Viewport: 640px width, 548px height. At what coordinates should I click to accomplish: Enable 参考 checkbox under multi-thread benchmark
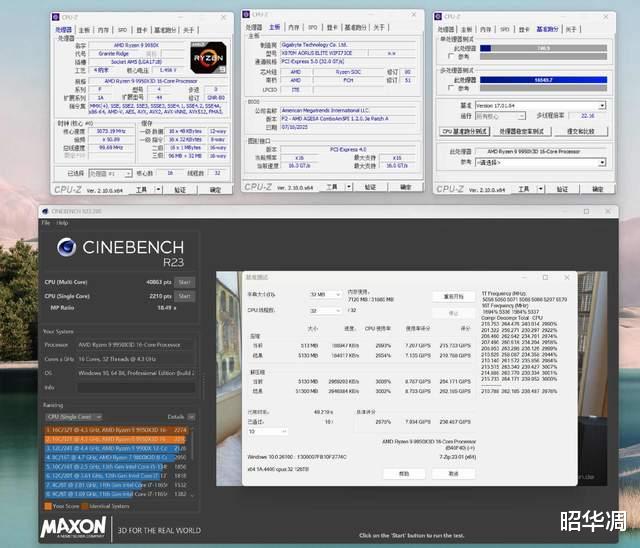click(x=451, y=88)
